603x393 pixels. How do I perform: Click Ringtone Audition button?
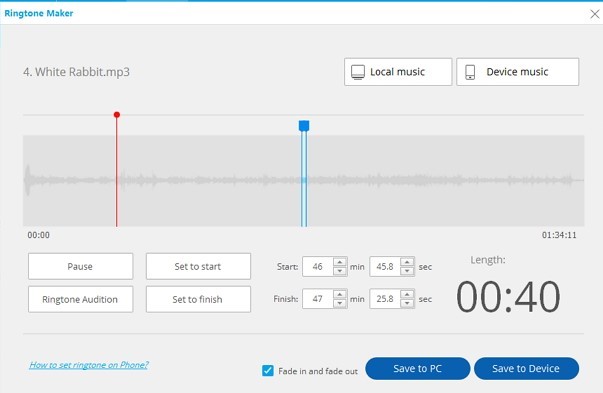click(x=80, y=299)
